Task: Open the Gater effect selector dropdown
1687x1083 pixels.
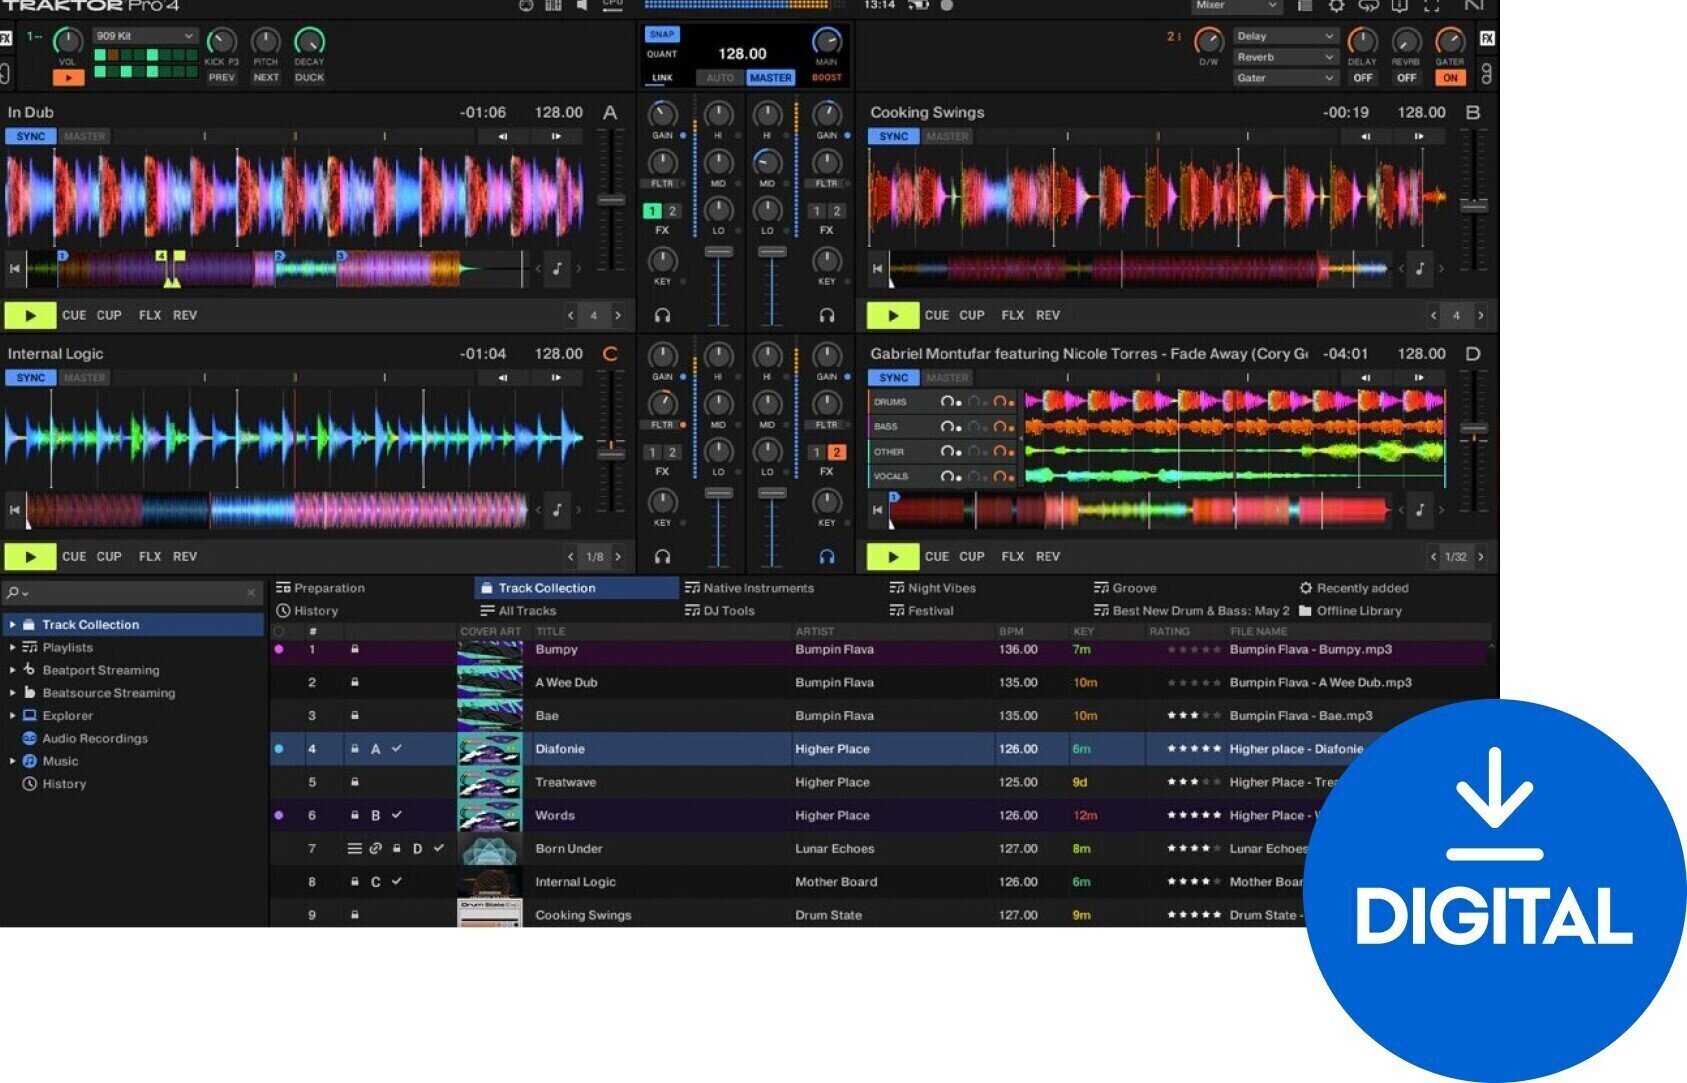Action: 1287,78
